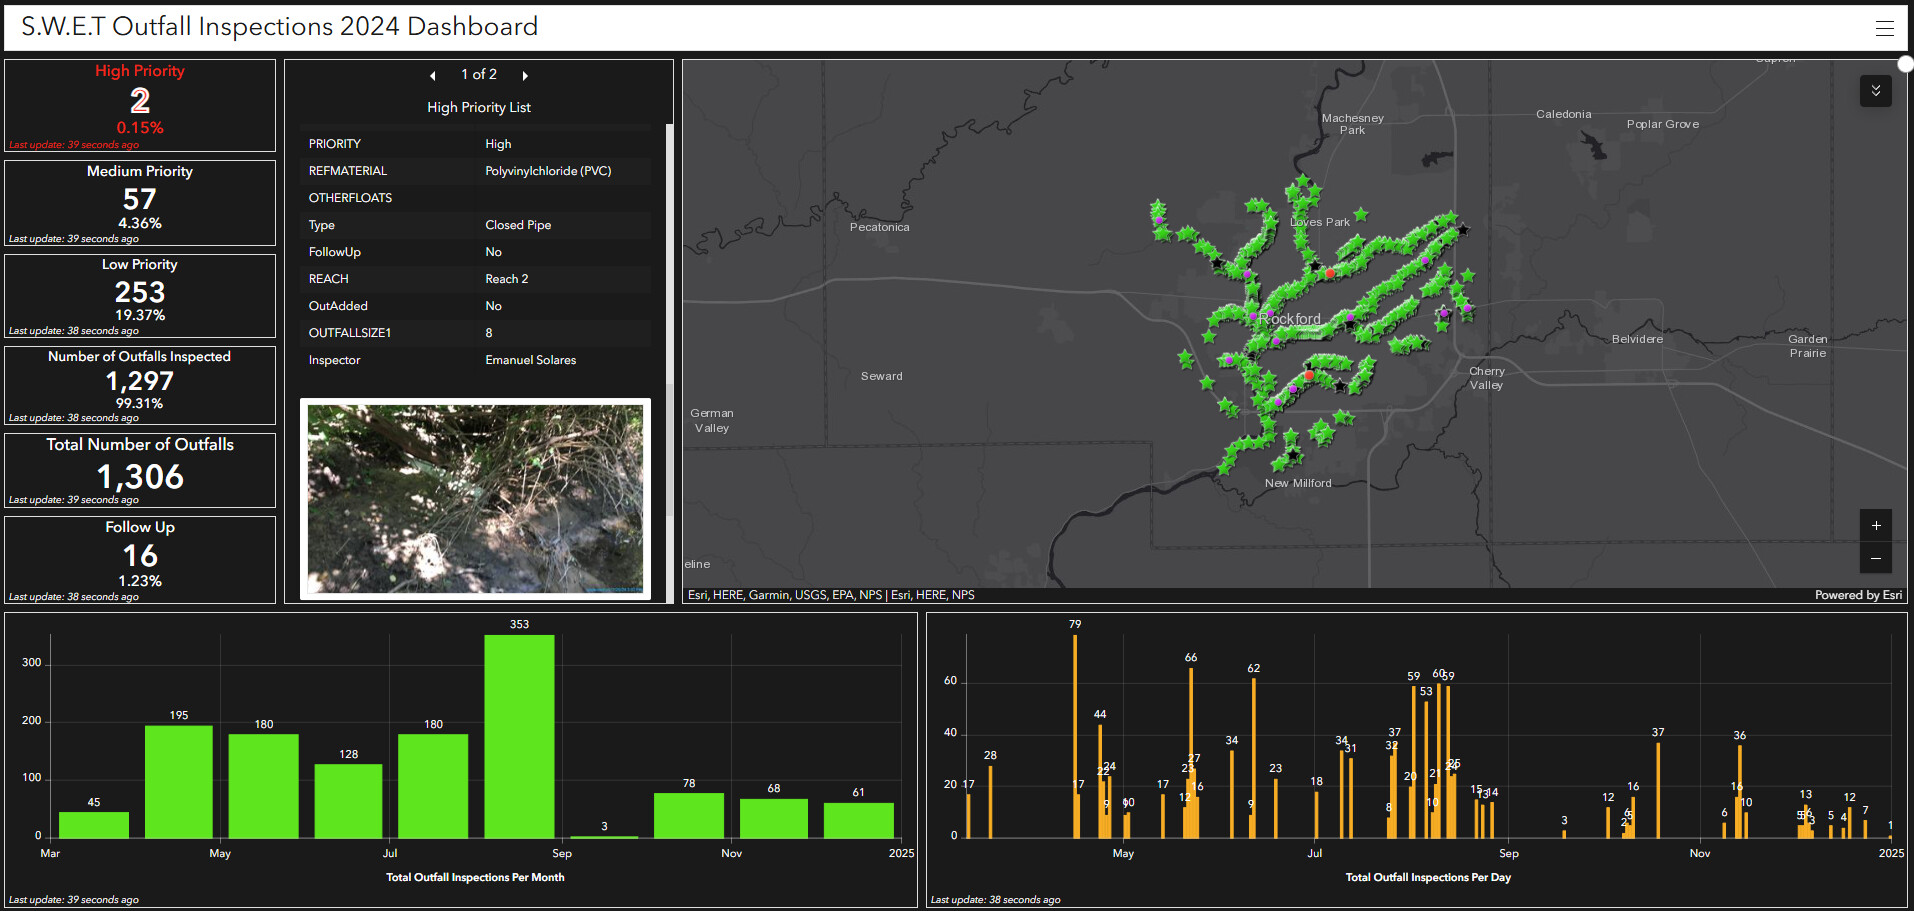The height and width of the screenshot is (911, 1914).
Task: Click the black star marker near New Milford
Action: click(1293, 455)
